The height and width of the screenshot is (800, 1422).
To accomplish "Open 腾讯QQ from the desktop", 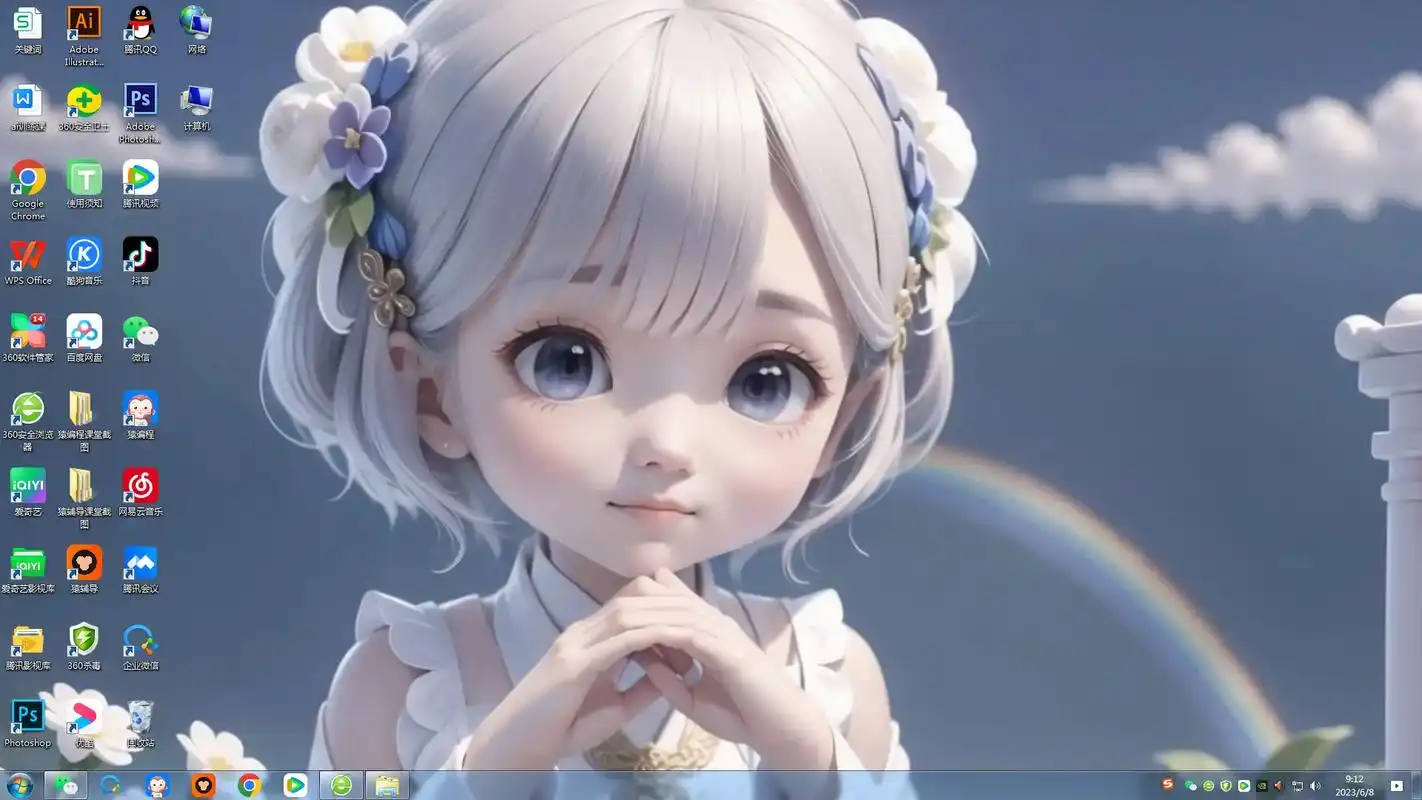I will (x=140, y=22).
